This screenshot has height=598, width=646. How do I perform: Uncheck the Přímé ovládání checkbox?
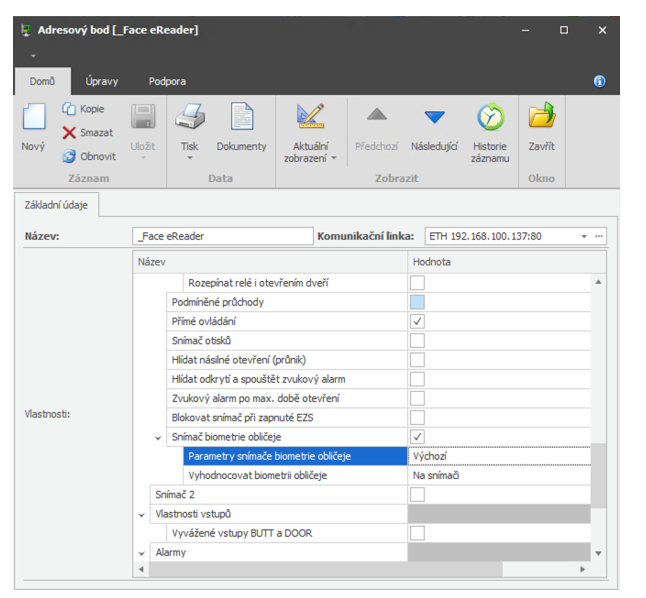(417, 321)
